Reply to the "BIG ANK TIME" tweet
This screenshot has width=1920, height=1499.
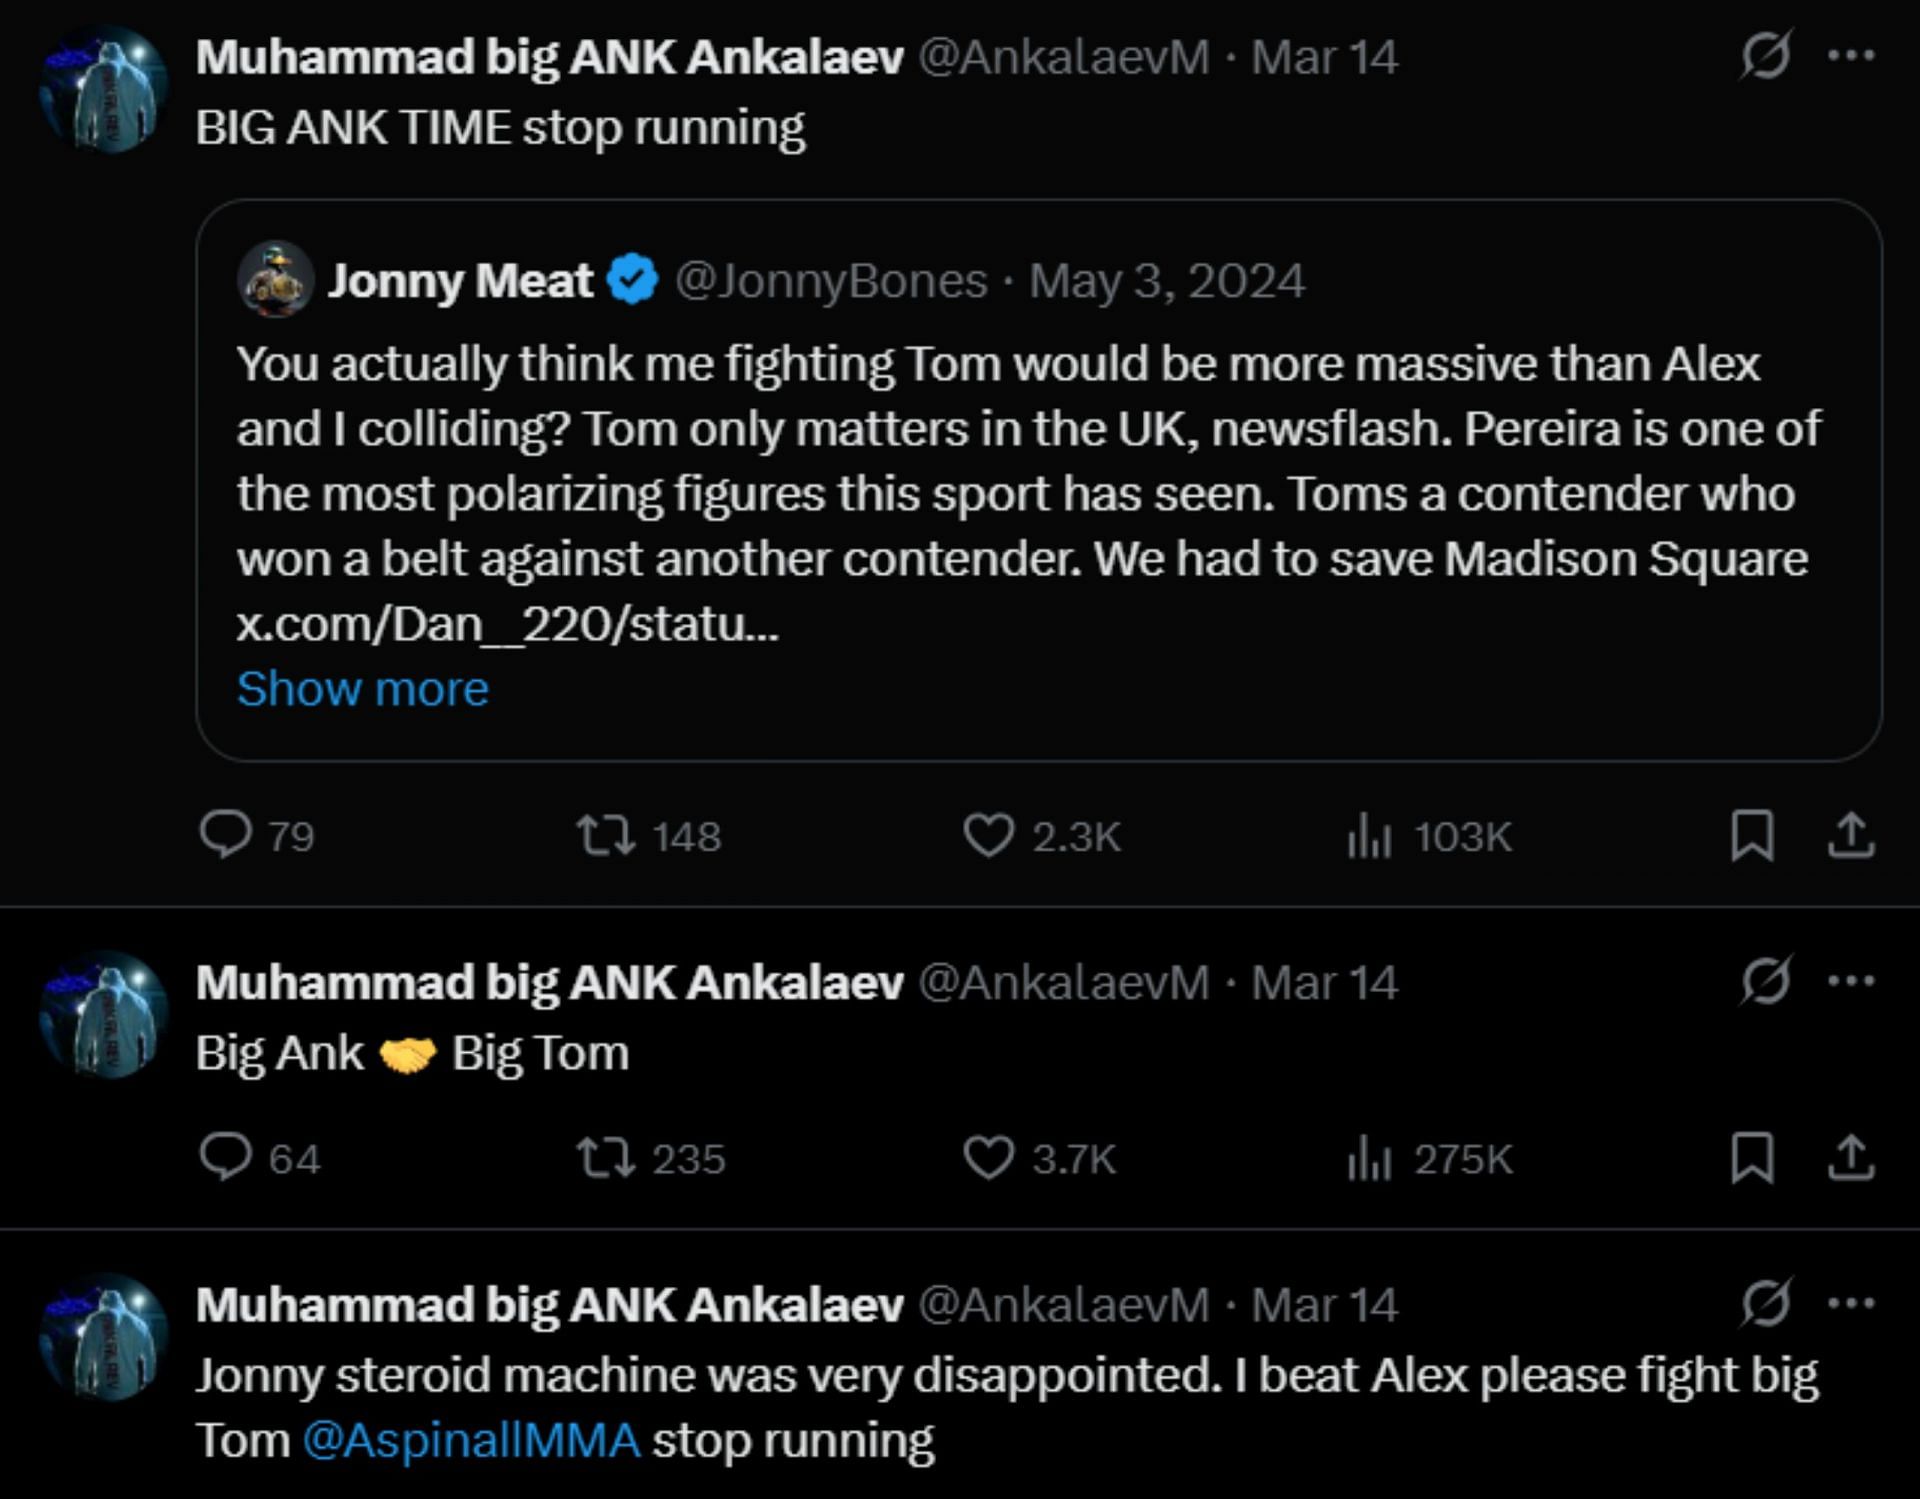pyautogui.click(x=226, y=835)
